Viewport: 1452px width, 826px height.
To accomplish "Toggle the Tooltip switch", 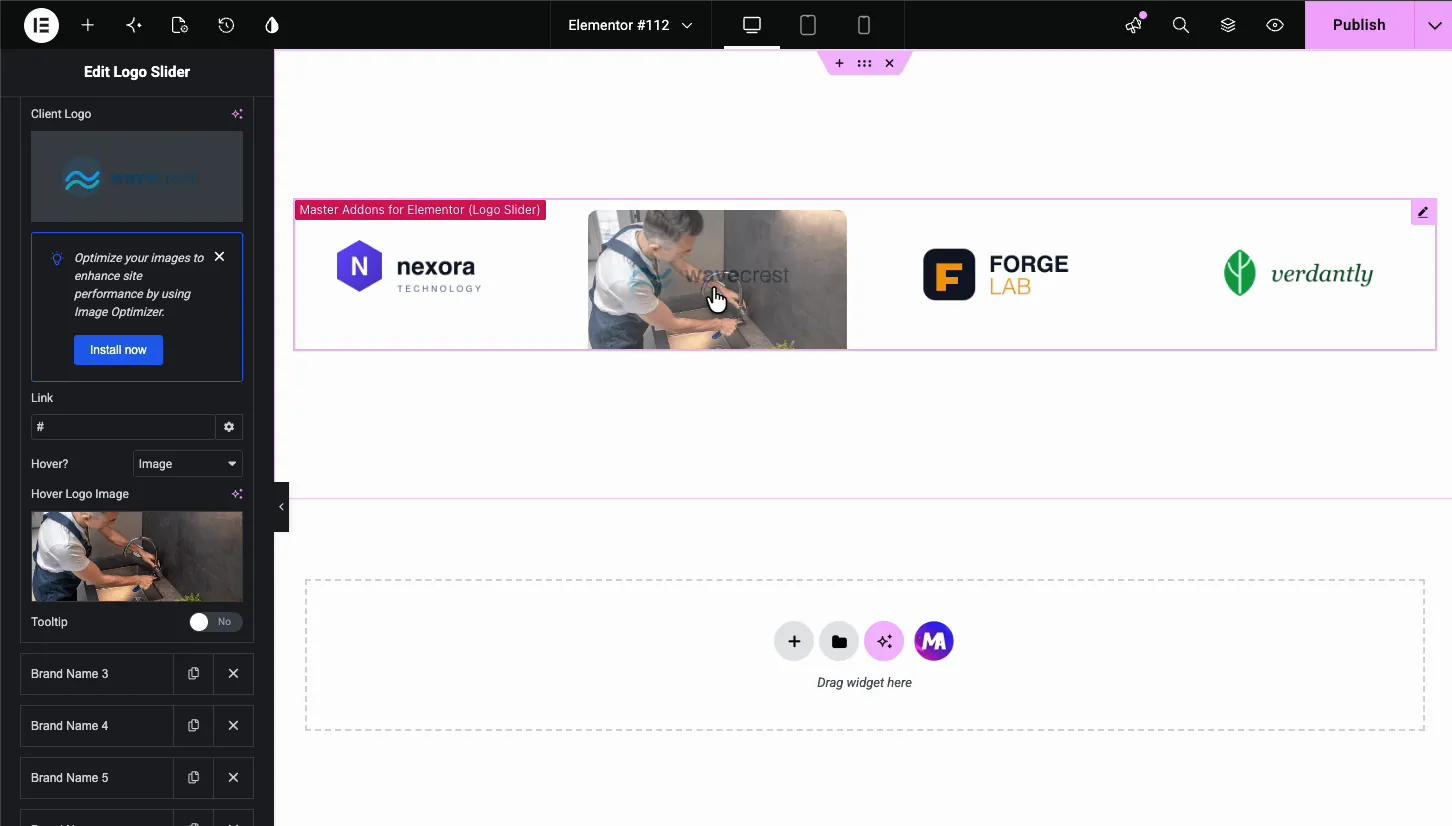I will 215,622.
